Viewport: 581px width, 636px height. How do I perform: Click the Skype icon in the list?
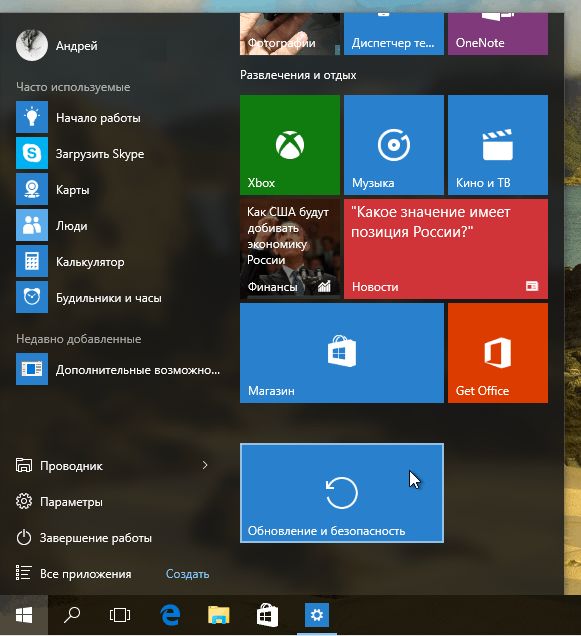pyautogui.click(x=32, y=153)
